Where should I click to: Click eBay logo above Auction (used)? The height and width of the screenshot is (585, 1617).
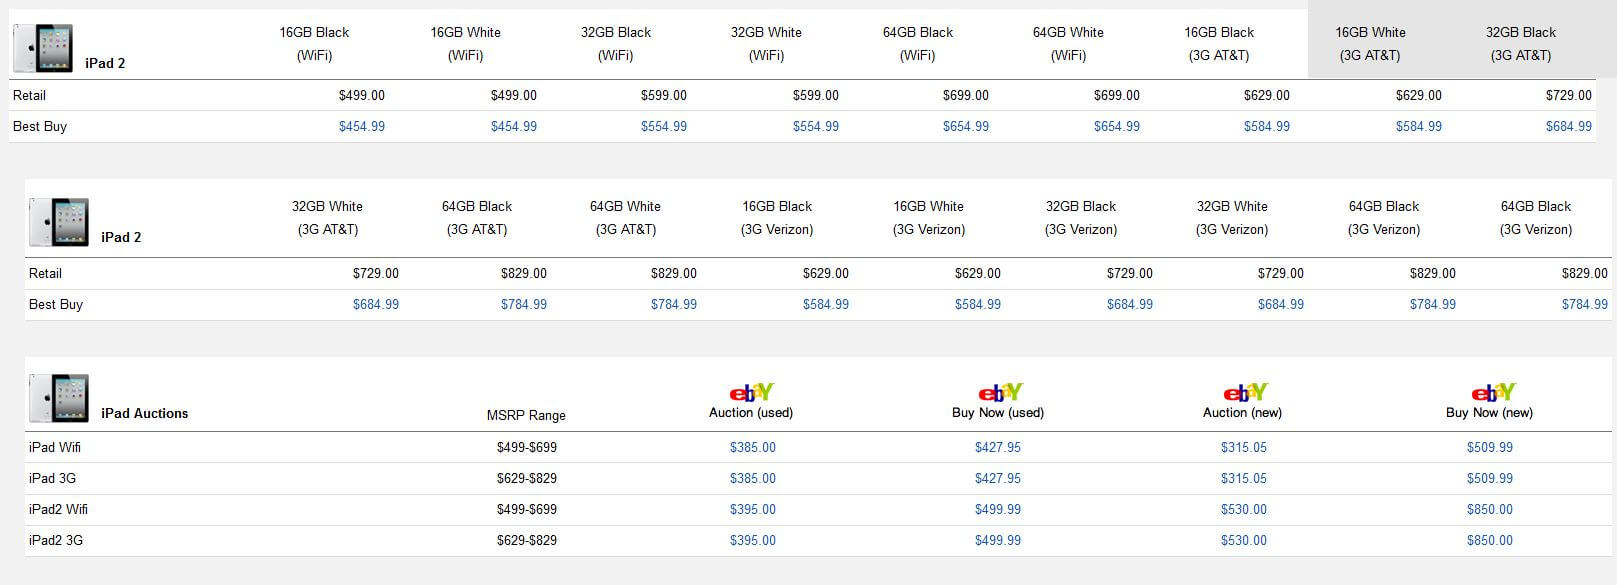[x=751, y=392]
